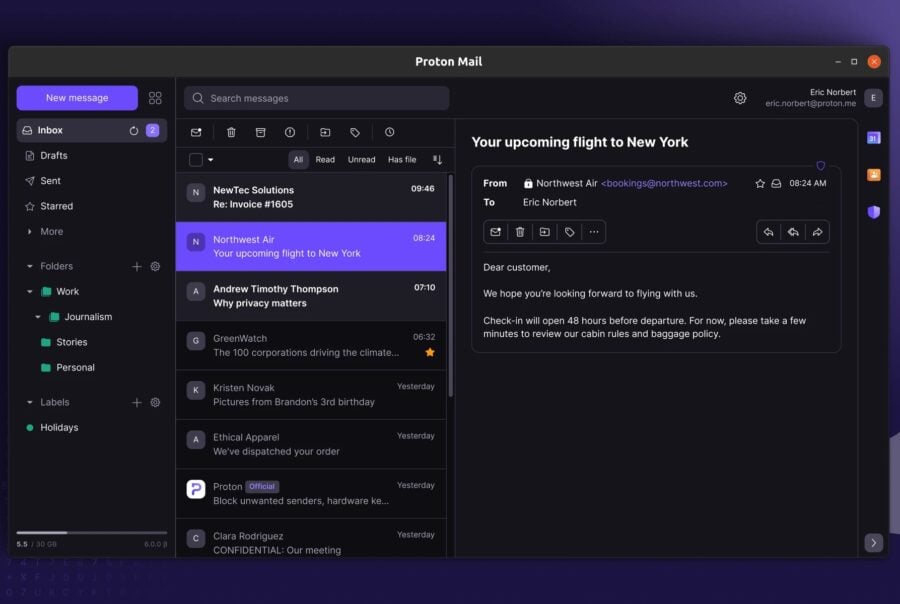Filter messages by Has file

[x=402, y=160]
